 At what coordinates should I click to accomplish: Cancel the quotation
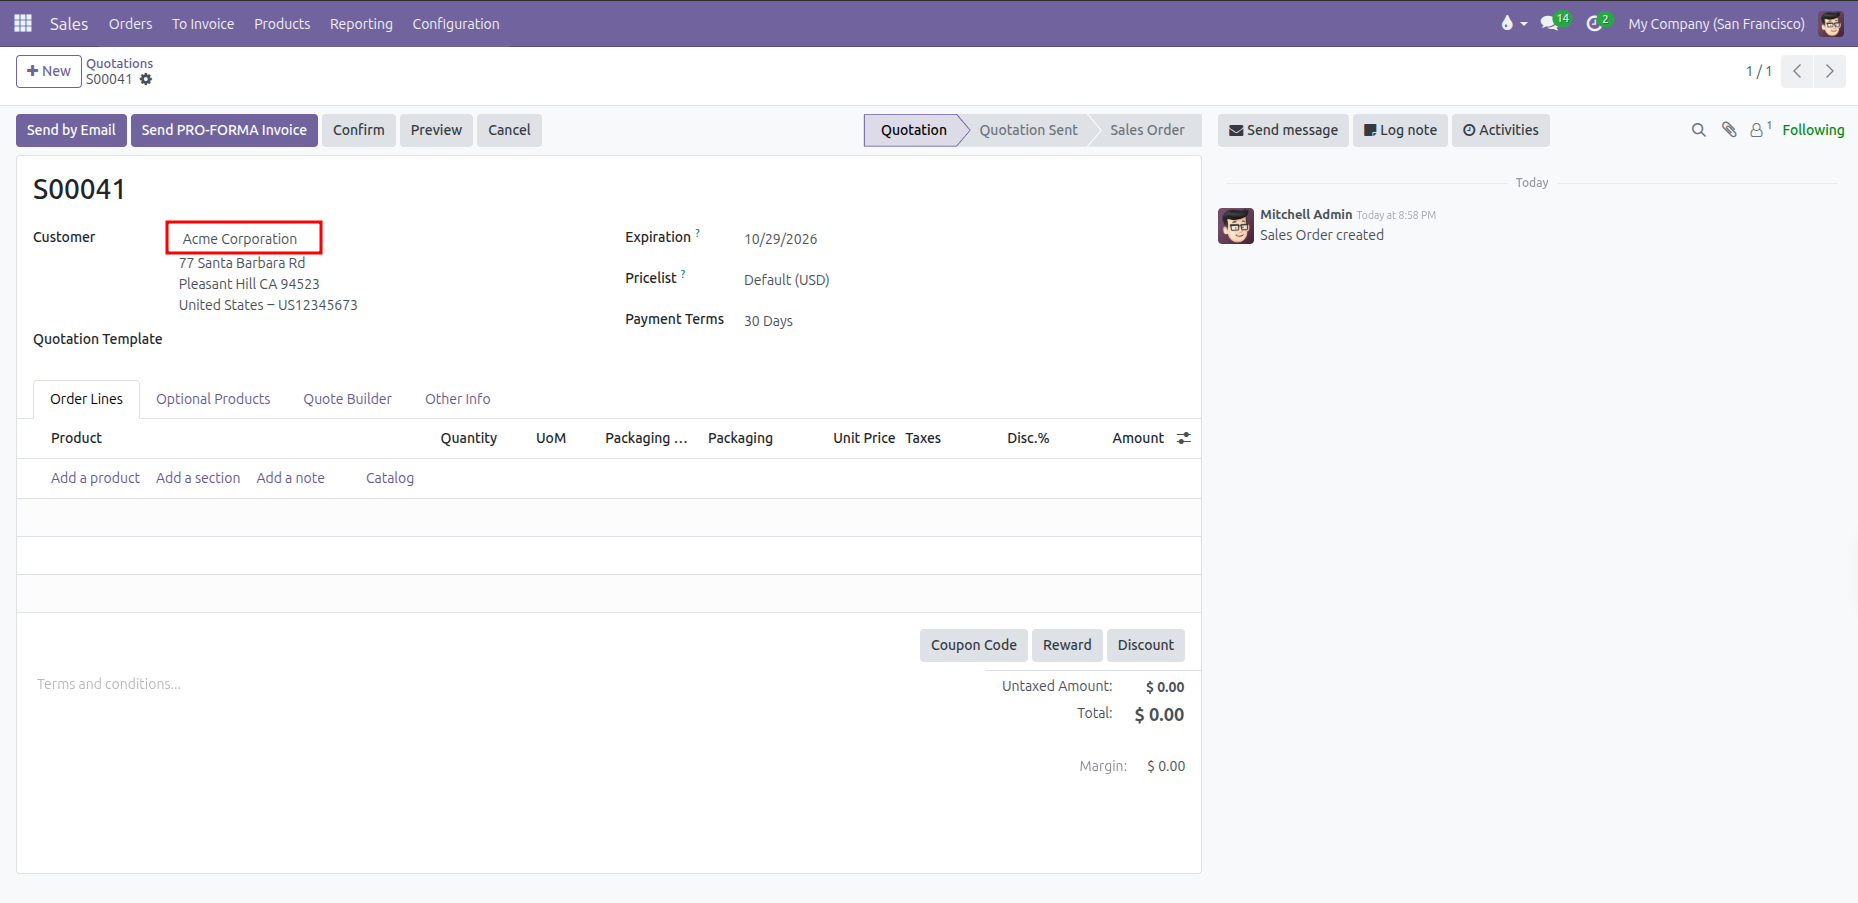[509, 130]
